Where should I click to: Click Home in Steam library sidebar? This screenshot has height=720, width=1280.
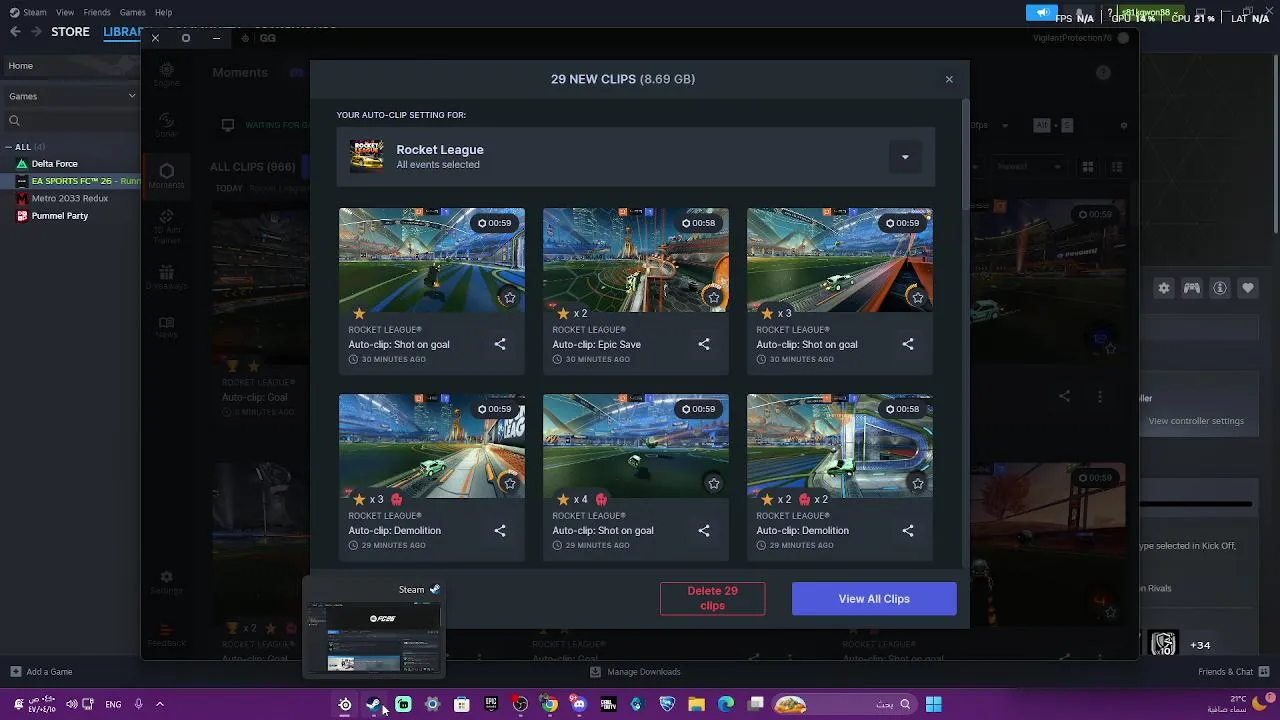70,66
